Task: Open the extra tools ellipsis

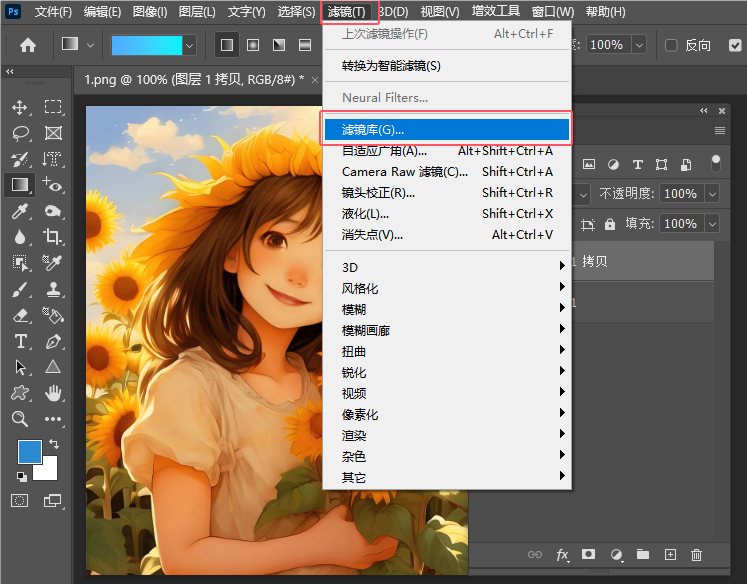Action: [53, 419]
